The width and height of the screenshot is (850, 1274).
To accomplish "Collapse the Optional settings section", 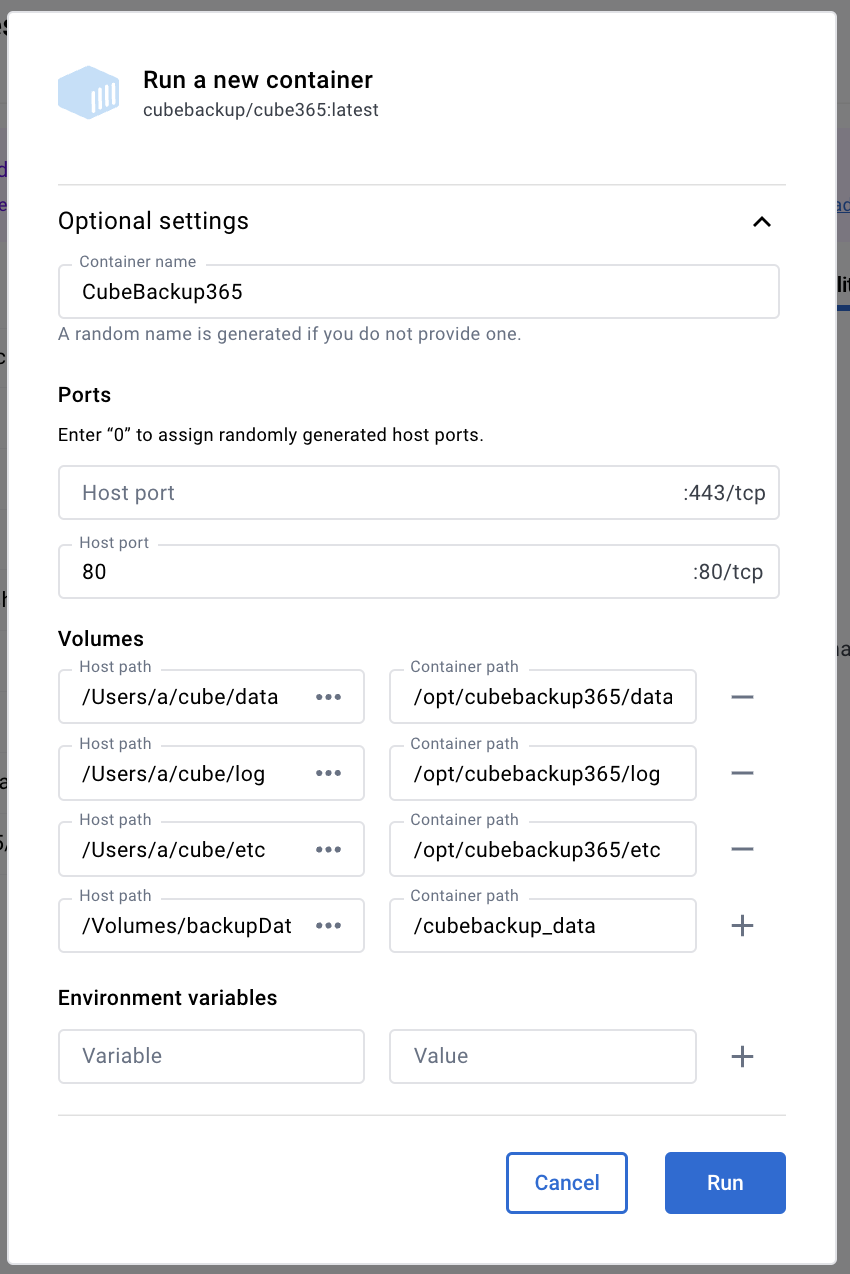I will click(762, 221).
